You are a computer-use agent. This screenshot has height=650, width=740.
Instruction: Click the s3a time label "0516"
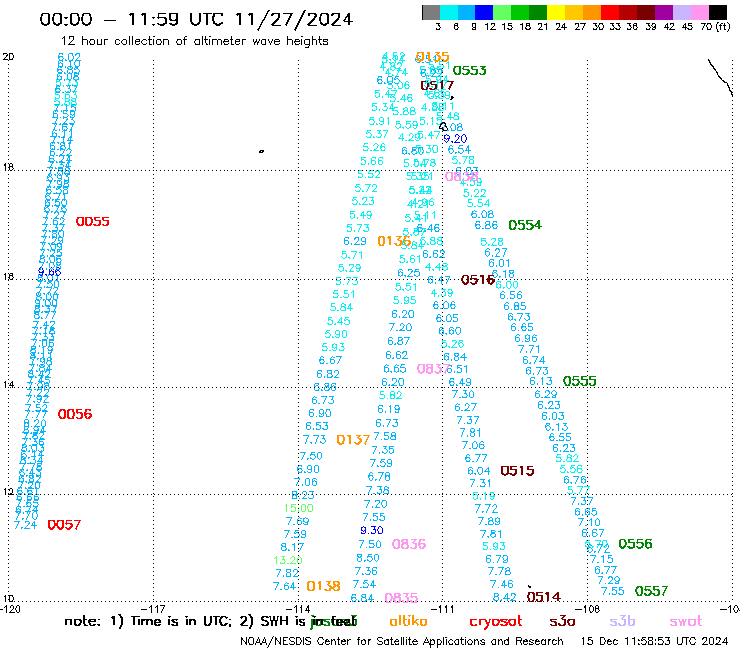[x=477, y=280]
